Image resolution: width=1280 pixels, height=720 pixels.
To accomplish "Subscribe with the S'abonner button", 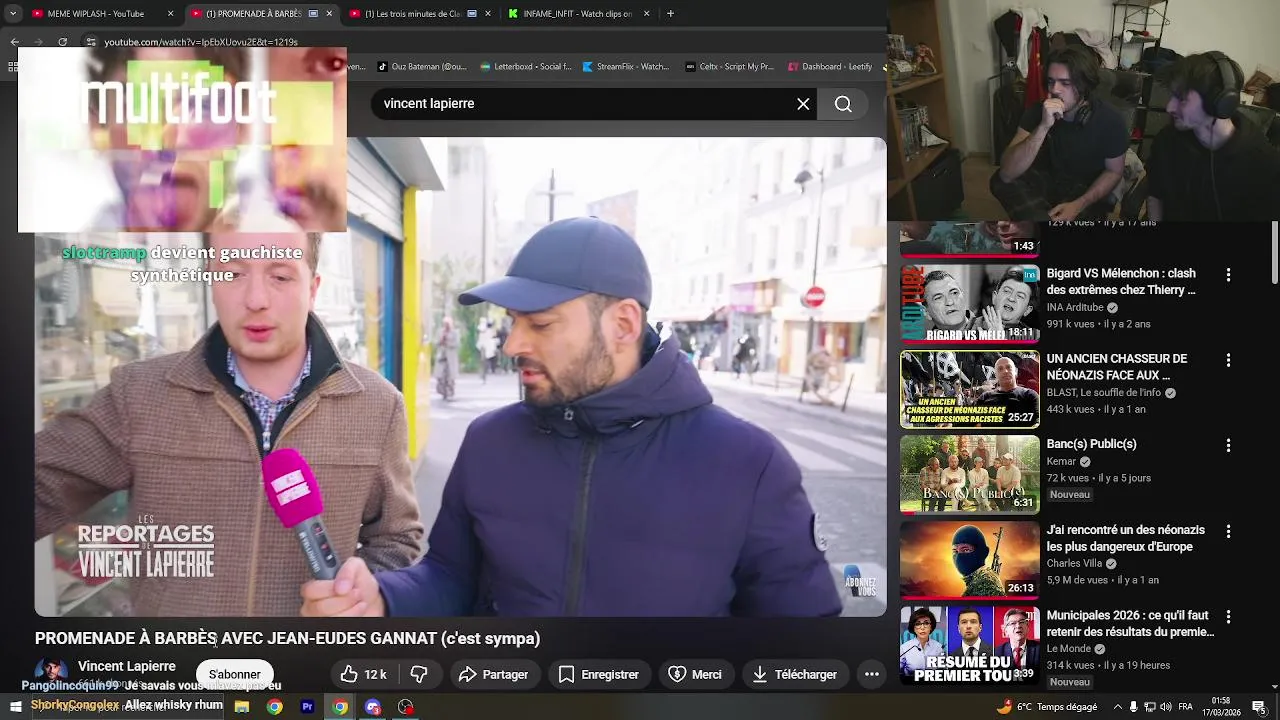I will (x=234, y=675).
